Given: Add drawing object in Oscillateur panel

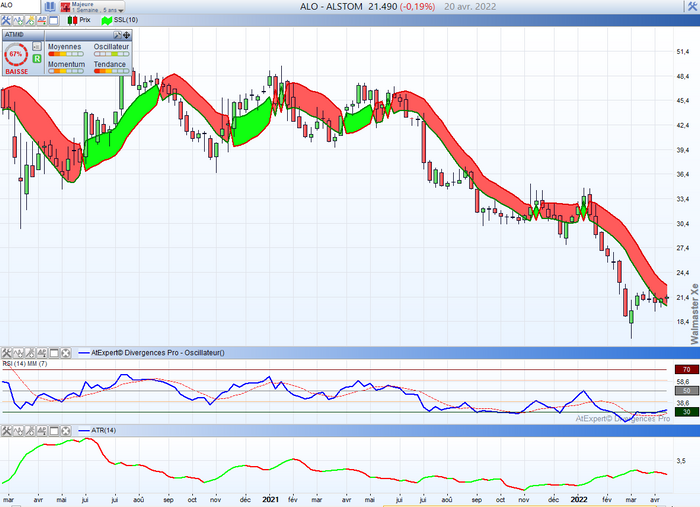Looking at the screenshot, I should click(x=30, y=353).
